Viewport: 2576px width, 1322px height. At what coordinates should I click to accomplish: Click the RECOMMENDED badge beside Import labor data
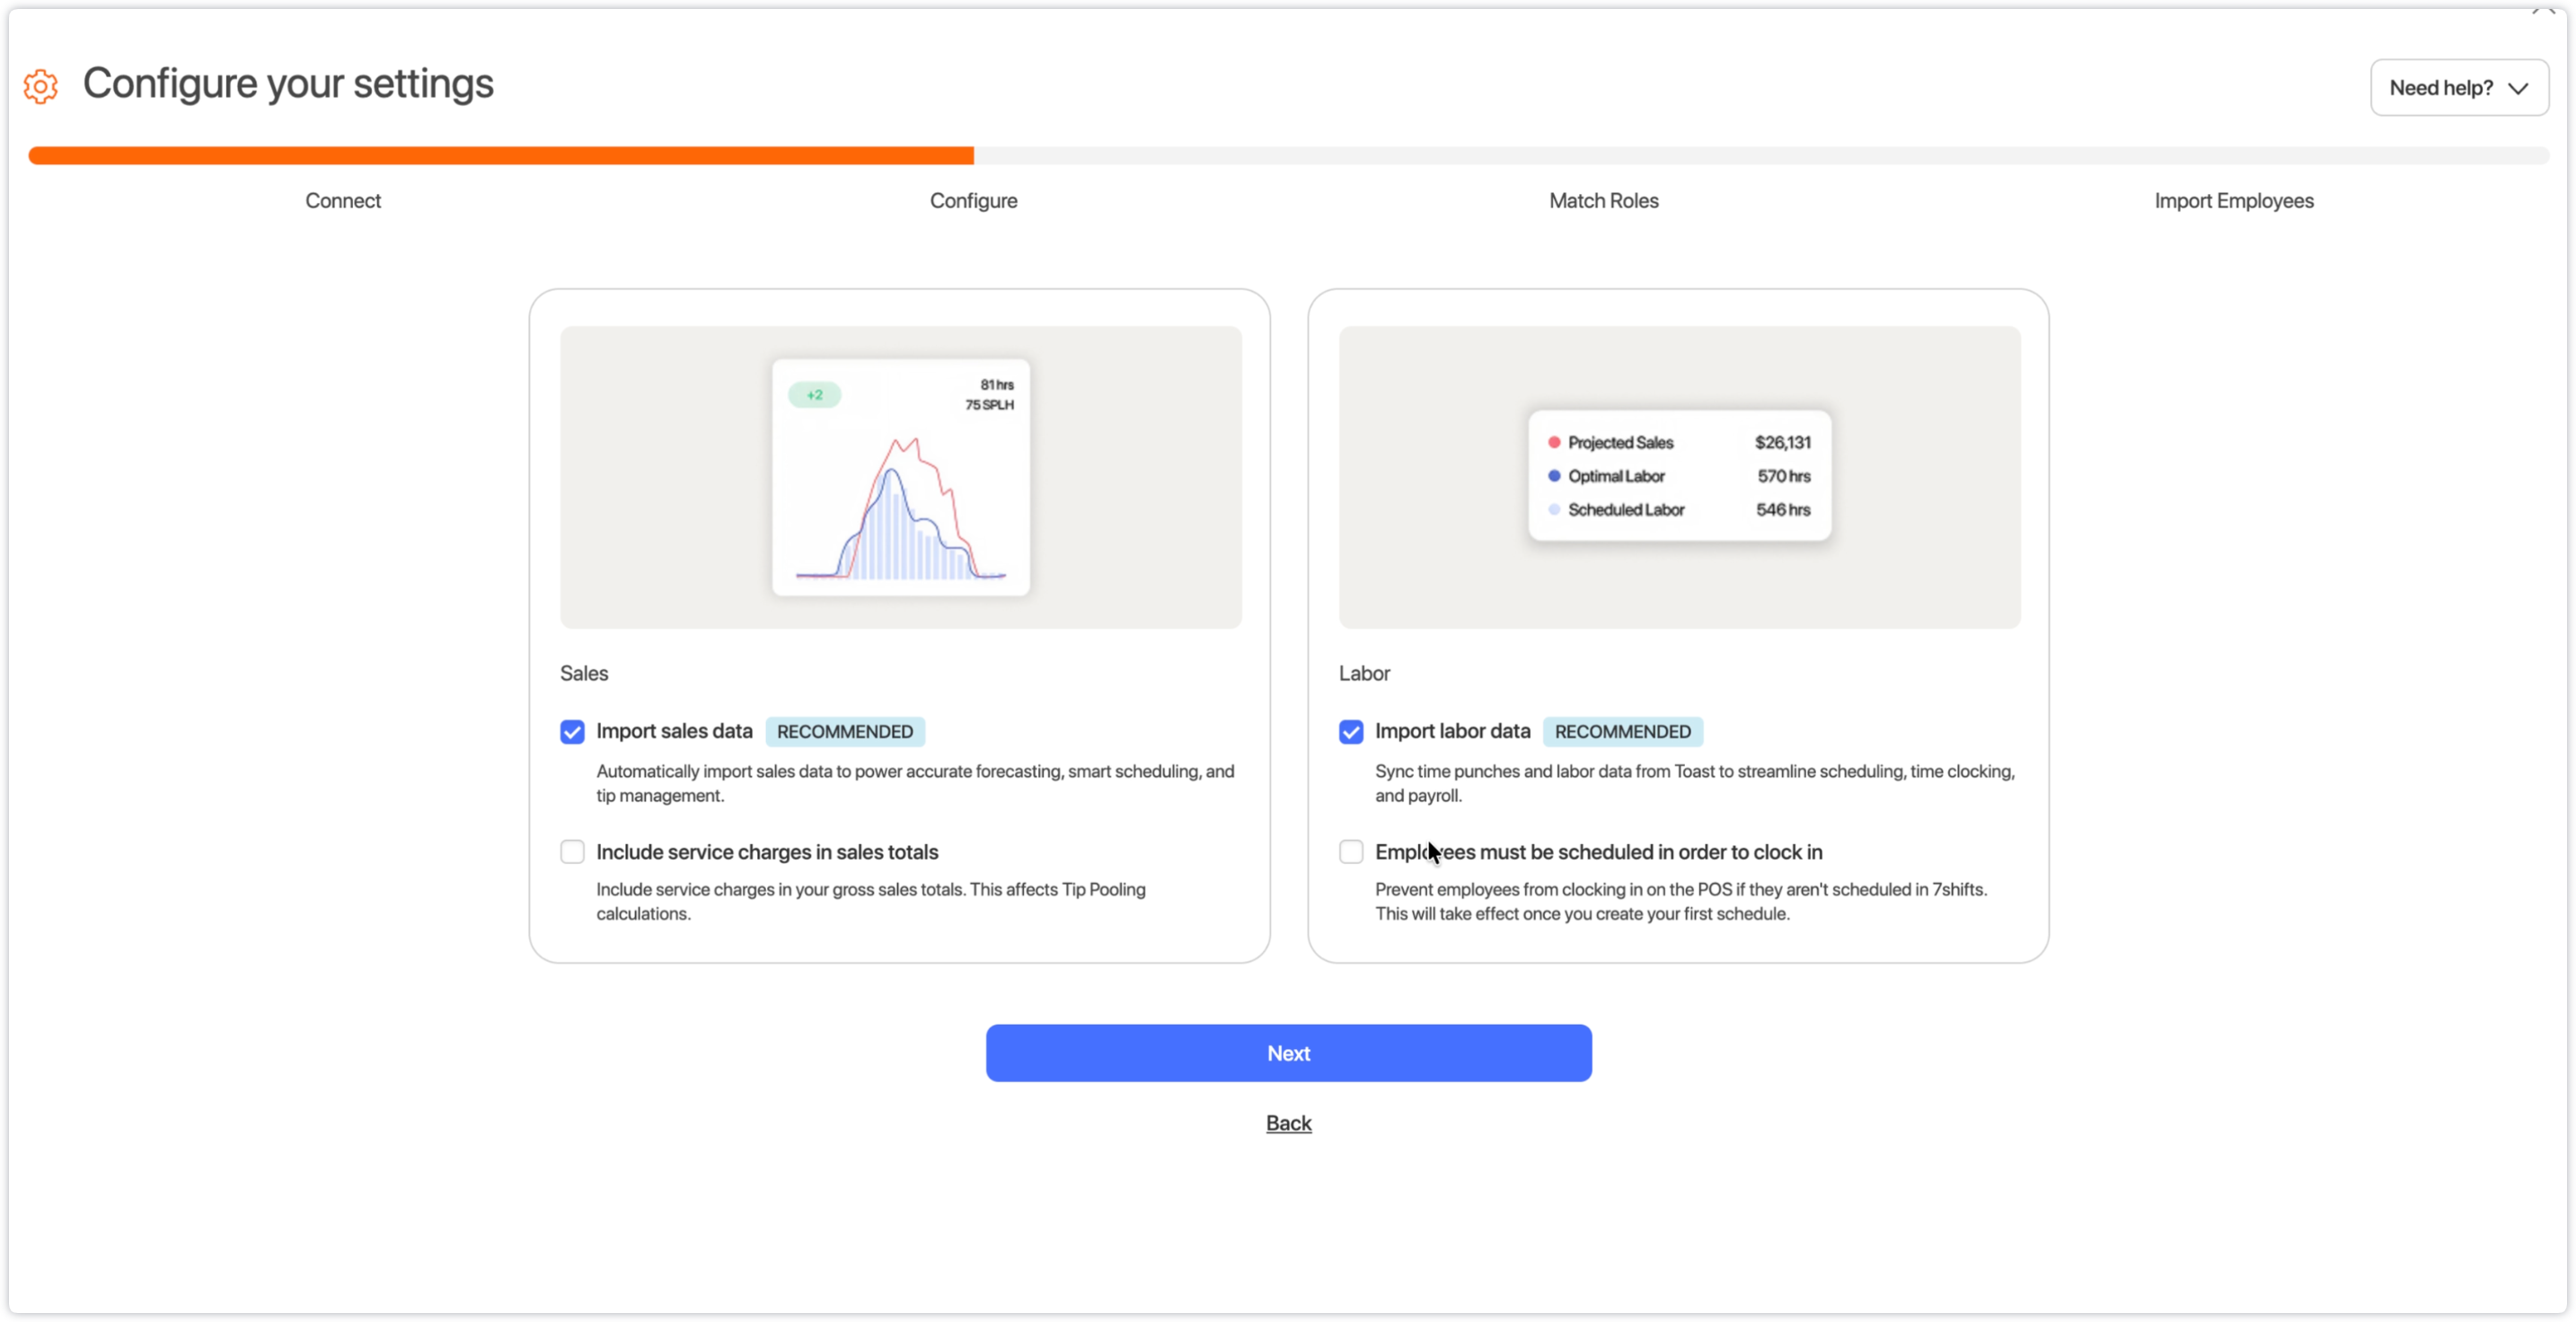[1622, 732]
